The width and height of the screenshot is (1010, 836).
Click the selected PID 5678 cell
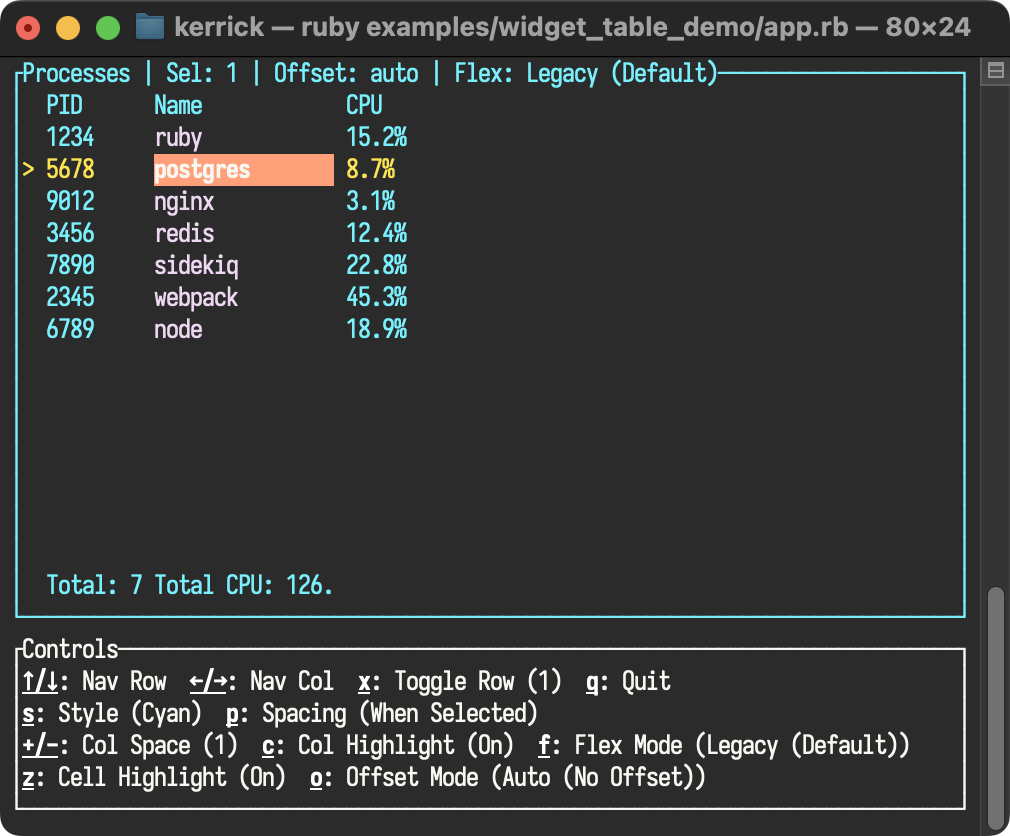pos(70,169)
